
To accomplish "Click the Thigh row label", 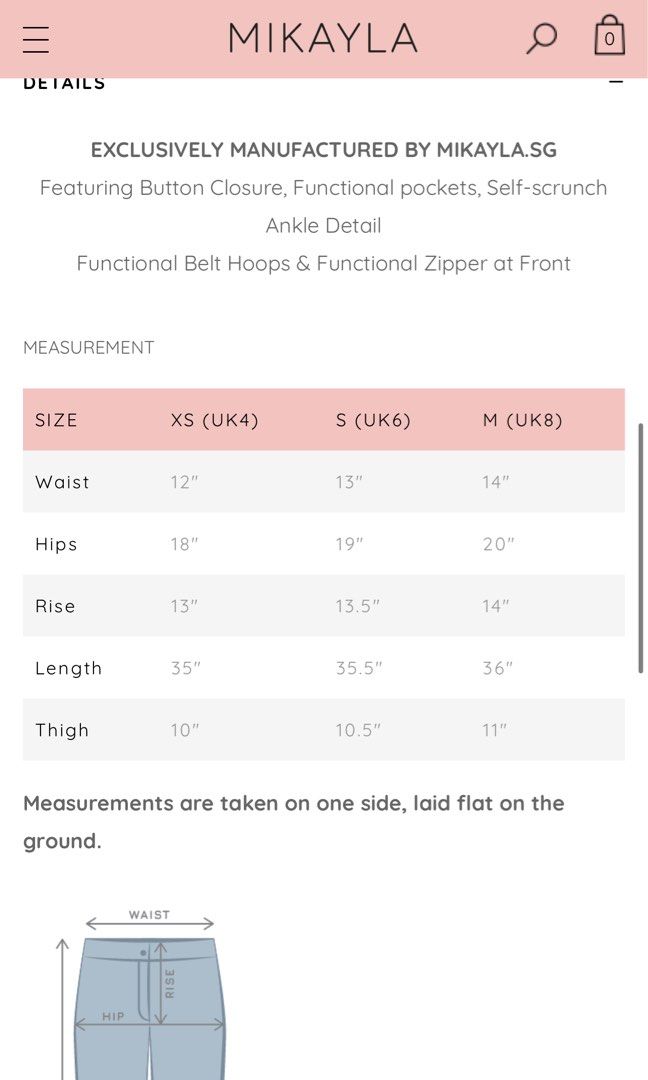I will coord(62,730).
